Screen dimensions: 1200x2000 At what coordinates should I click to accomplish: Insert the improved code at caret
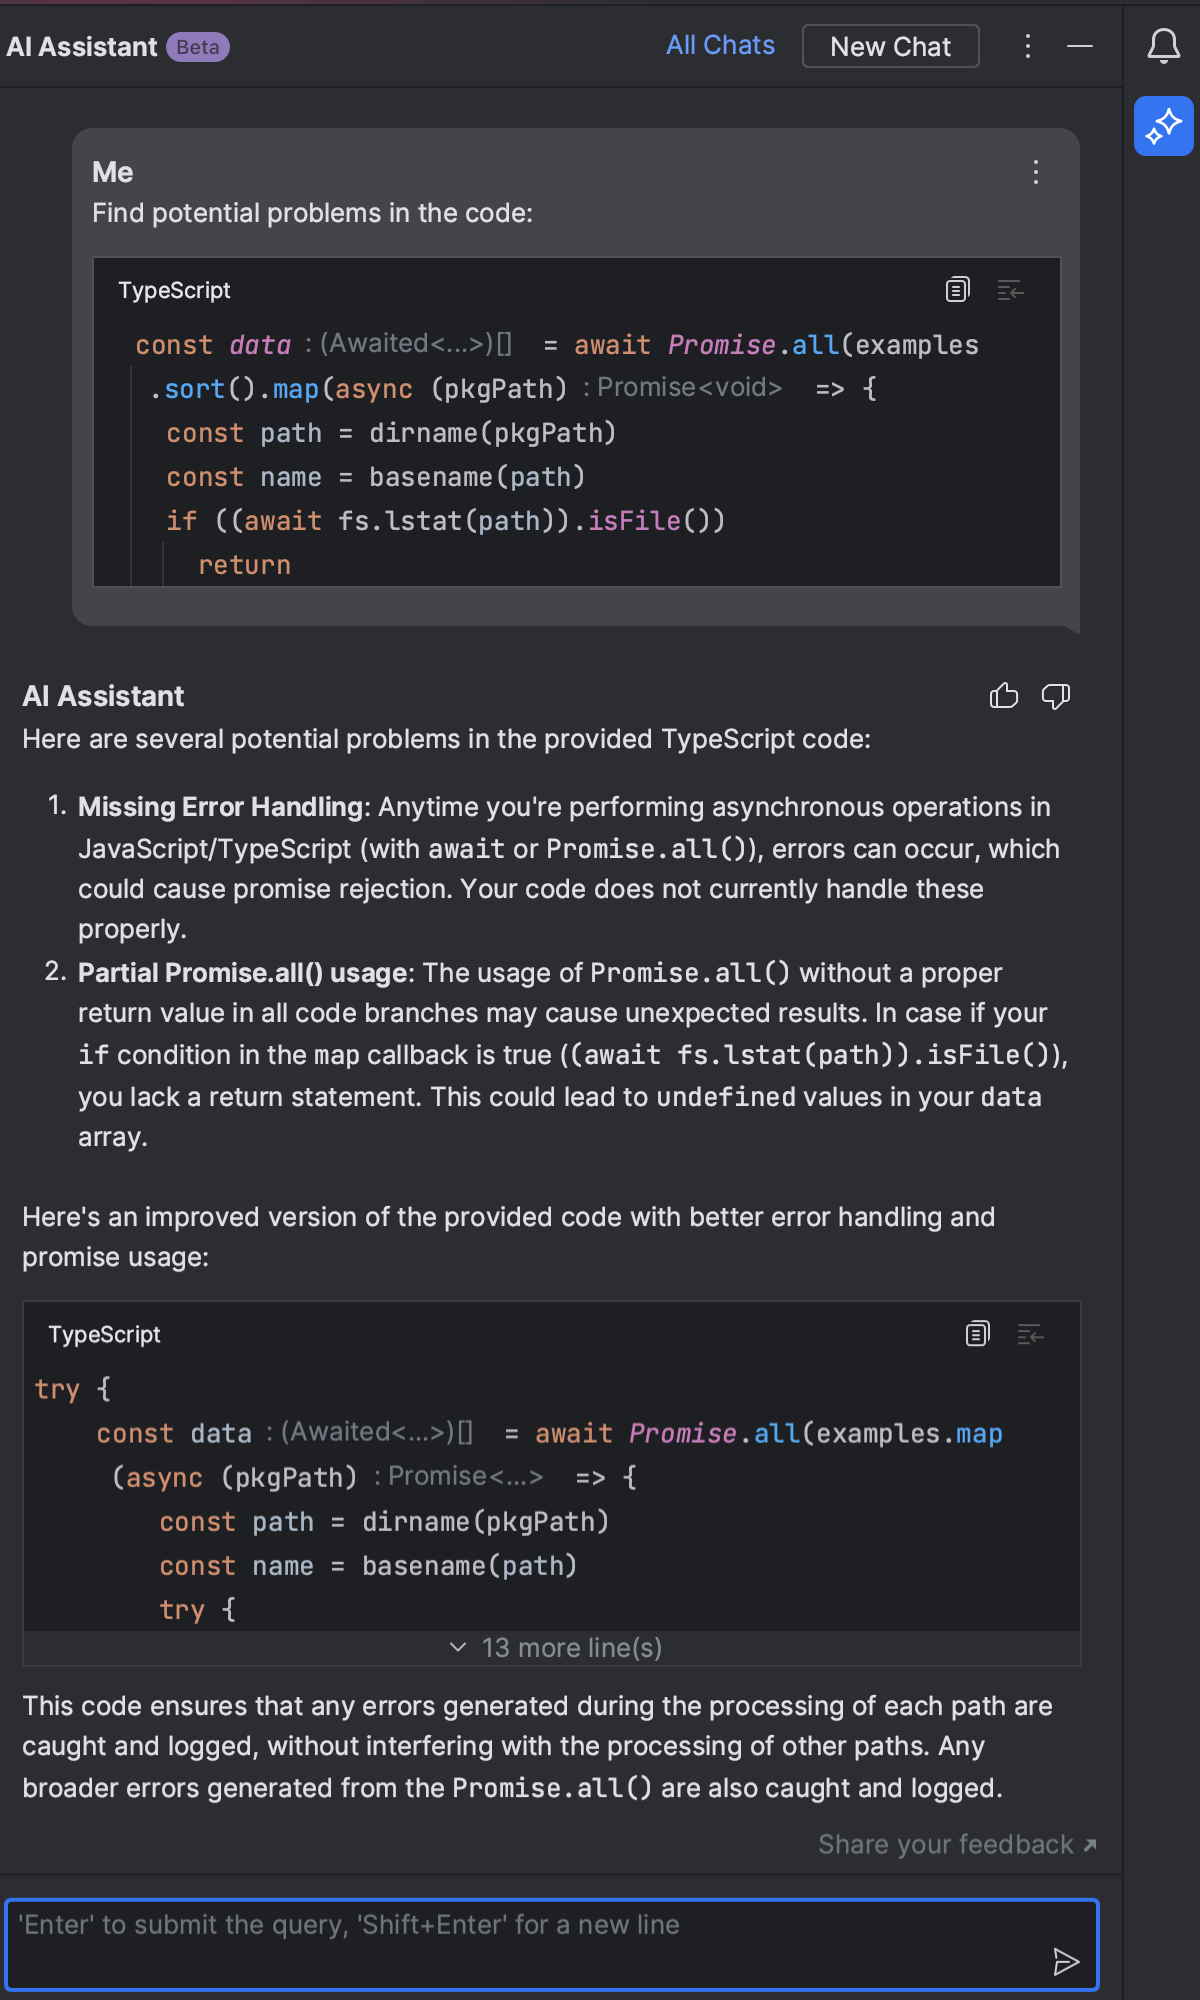[1030, 1334]
